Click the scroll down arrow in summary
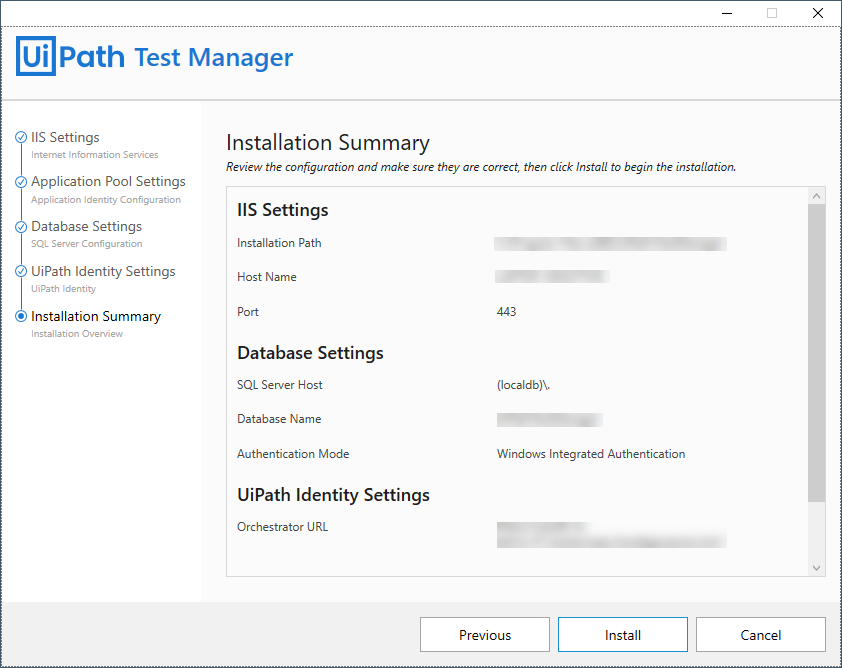This screenshot has height=668, width=842. tap(816, 568)
